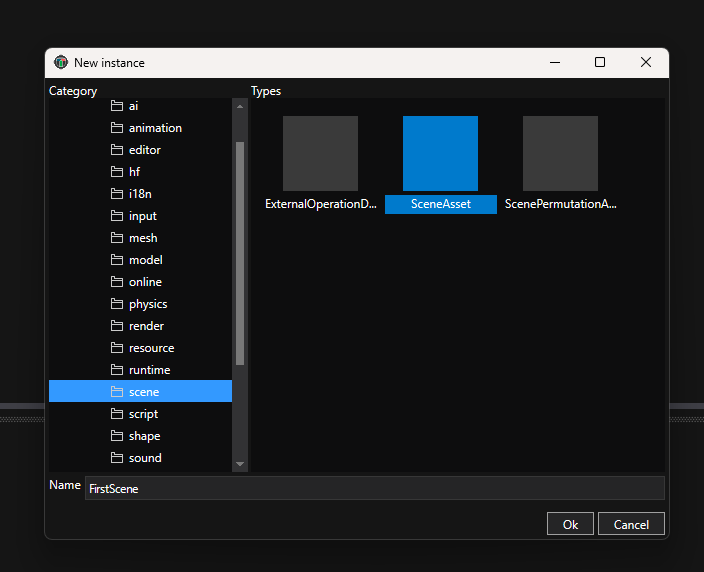
Task: Select the sound category label
Action: click(145, 458)
